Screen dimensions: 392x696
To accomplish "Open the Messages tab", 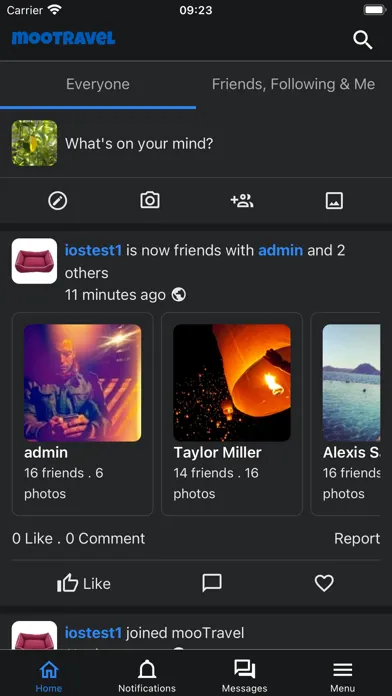I will (x=245, y=675).
